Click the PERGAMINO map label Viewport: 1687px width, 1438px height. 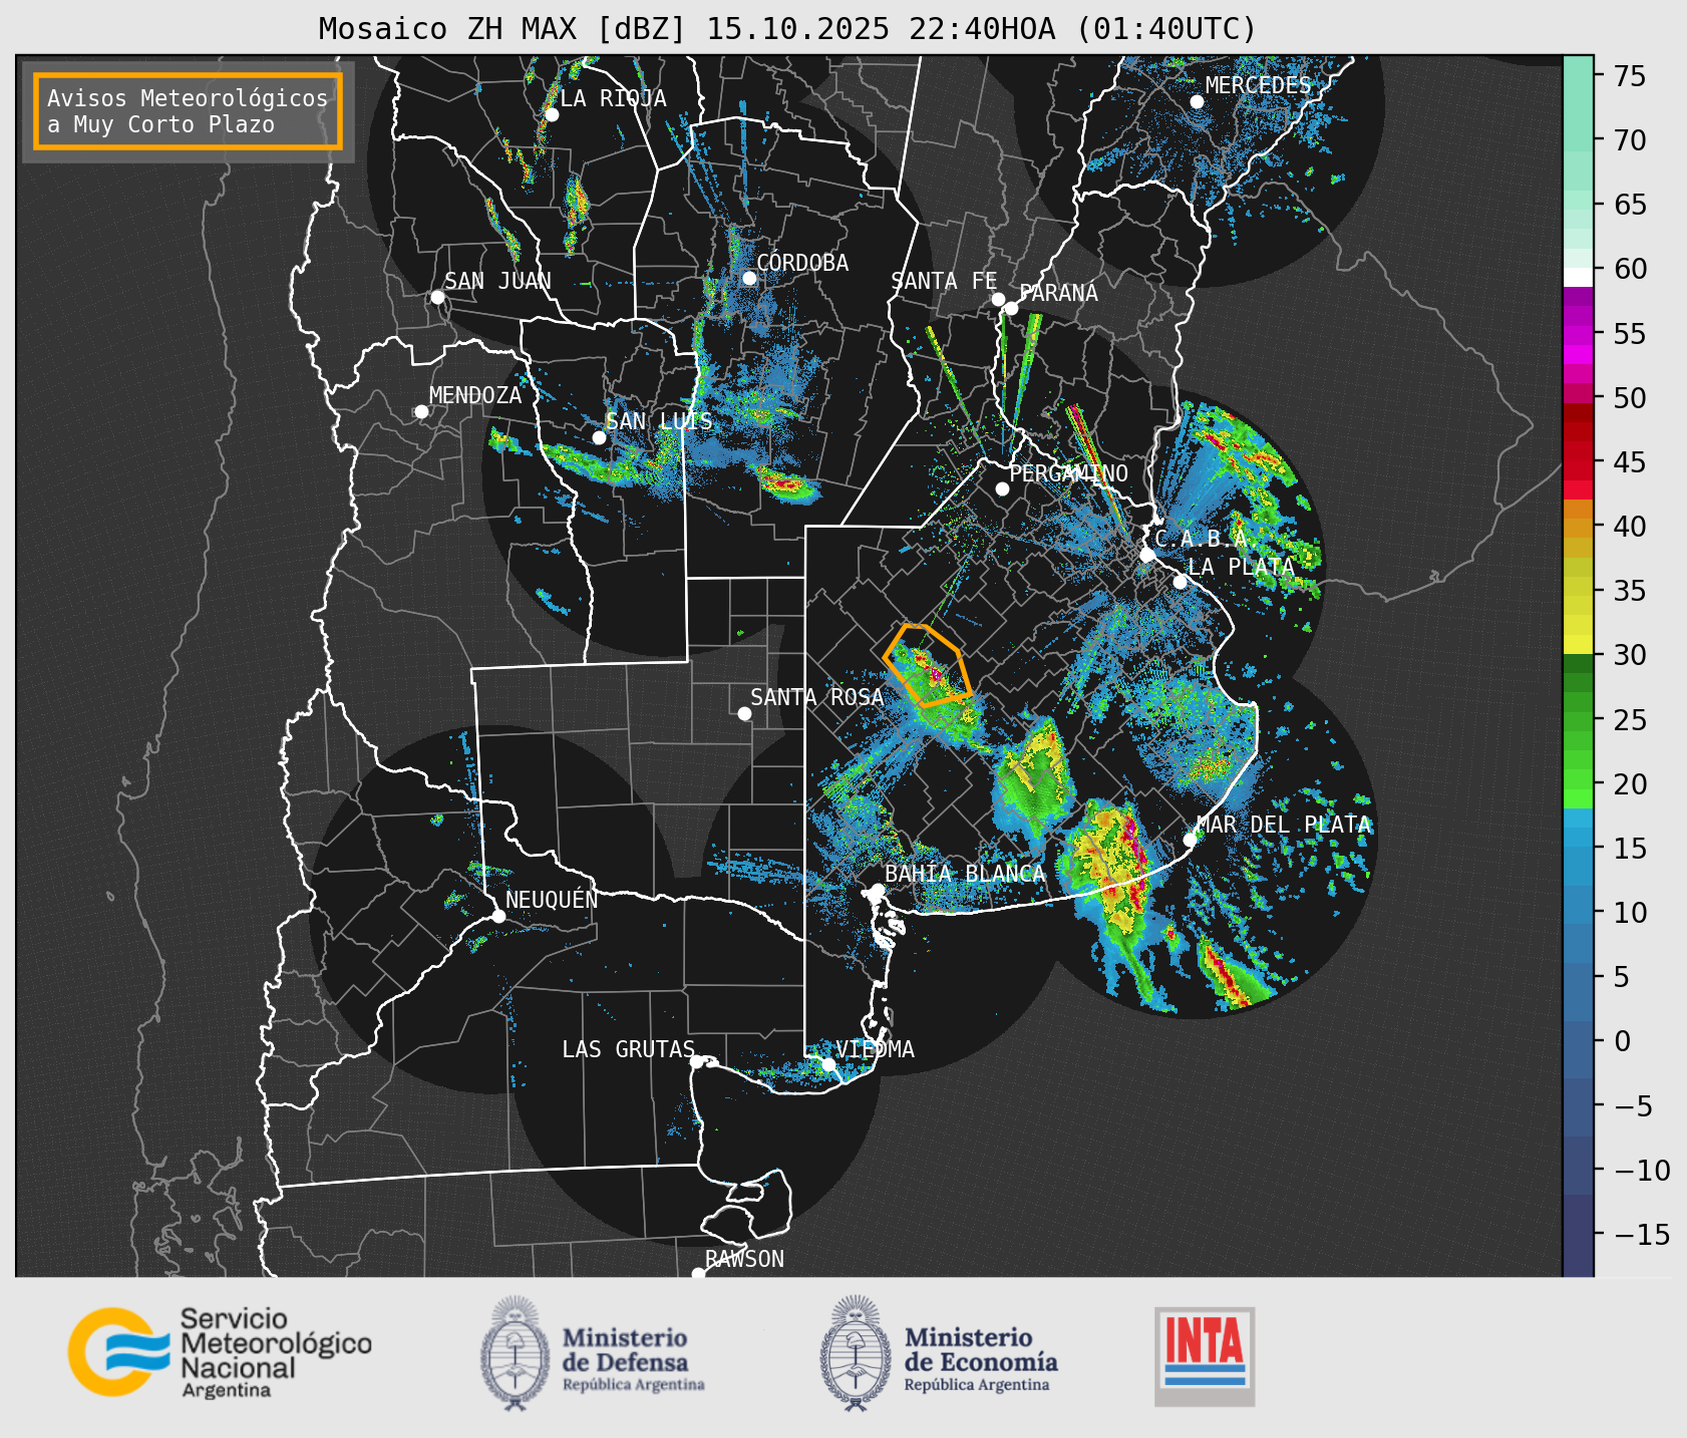(x=1069, y=473)
